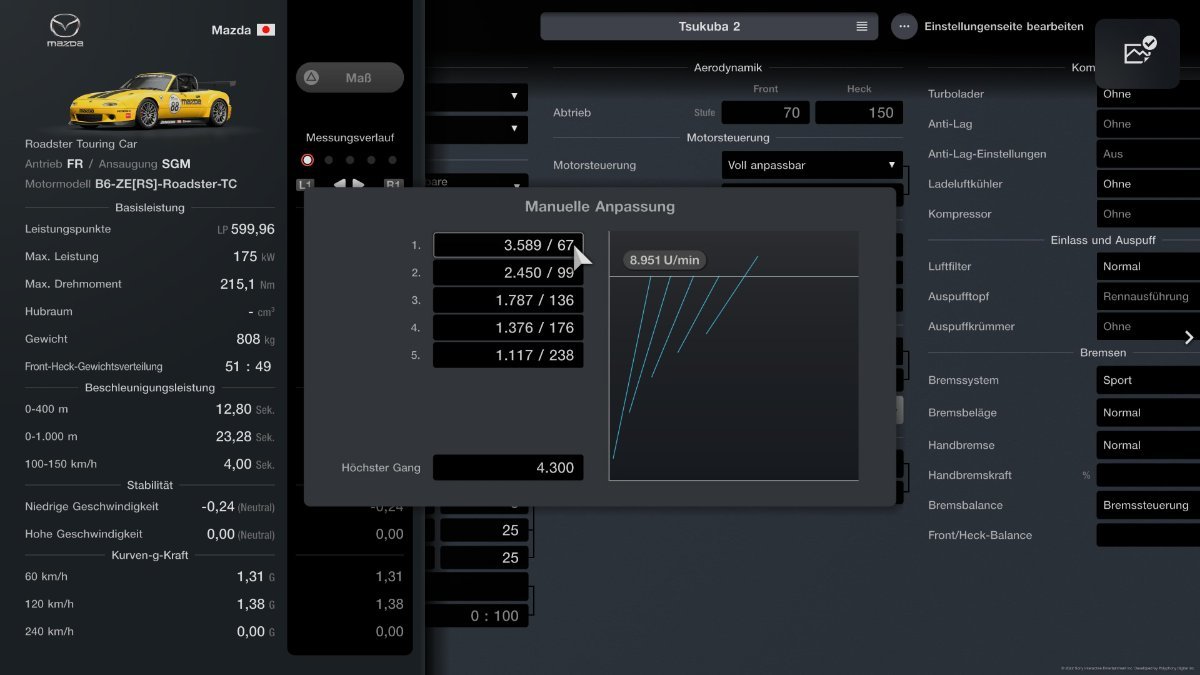Click the Handbremskraft percent field
The image size is (1200, 675).
coord(1147,475)
